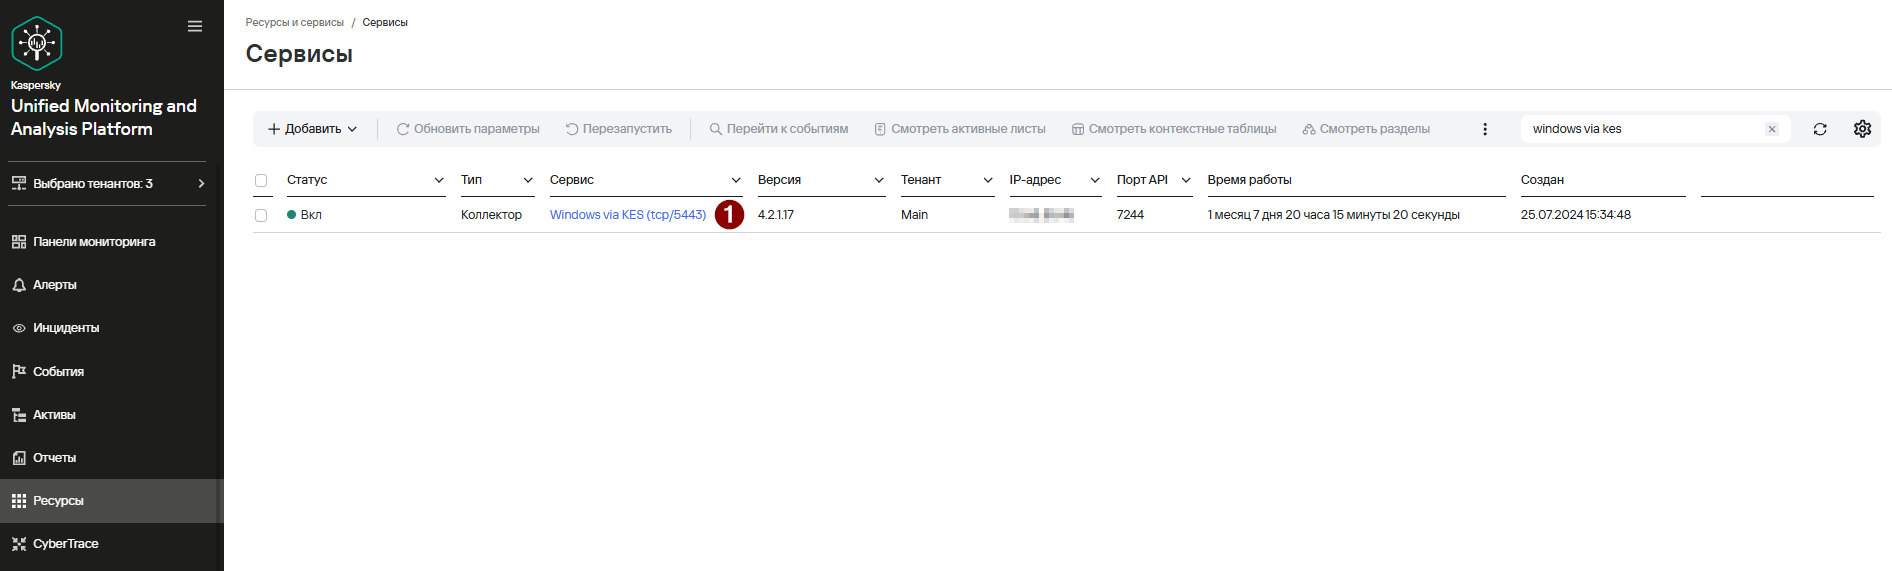Click the refresh table icon
This screenshot has width=1892, height=571.
point(1820,129)
